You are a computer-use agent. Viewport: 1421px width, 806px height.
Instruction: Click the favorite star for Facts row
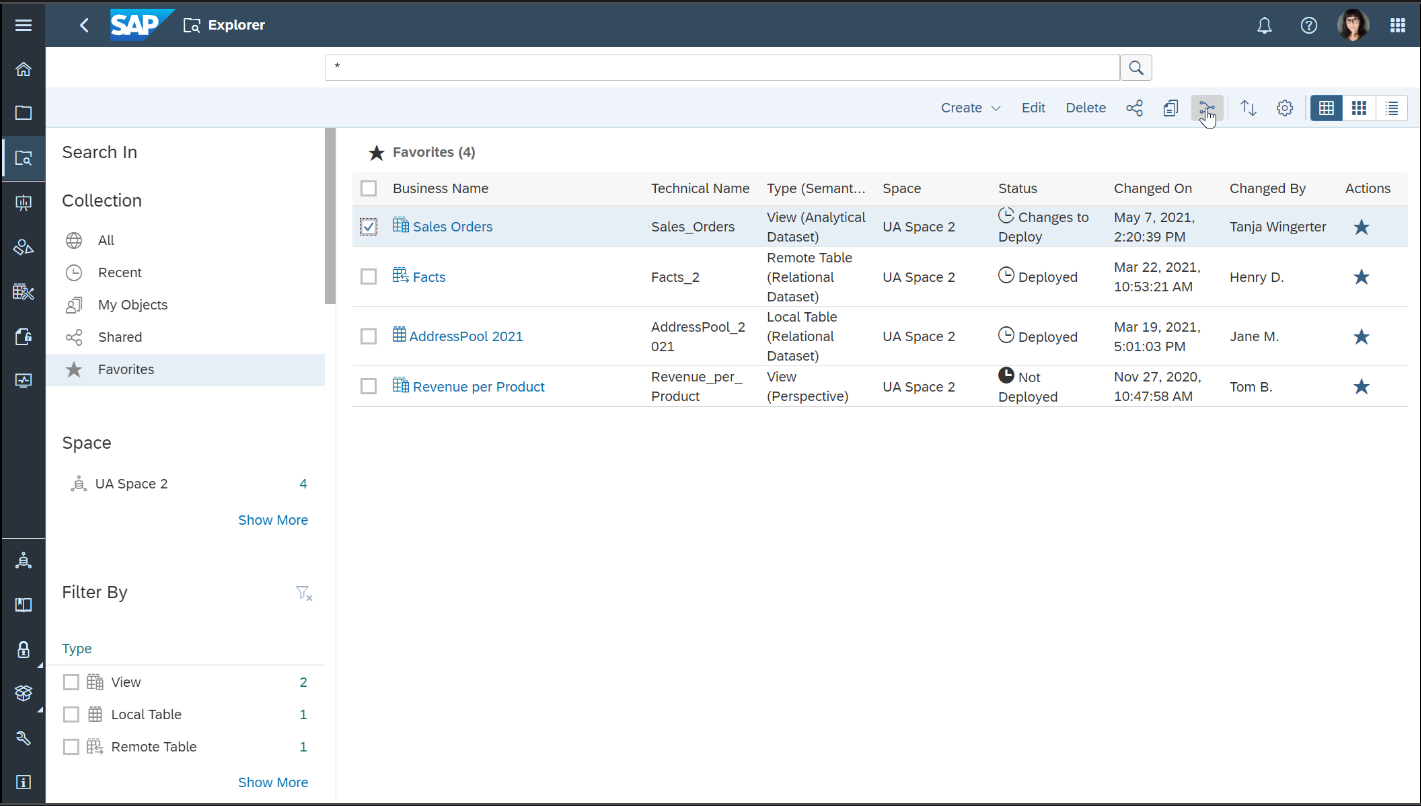click(x=1361, y=277)
